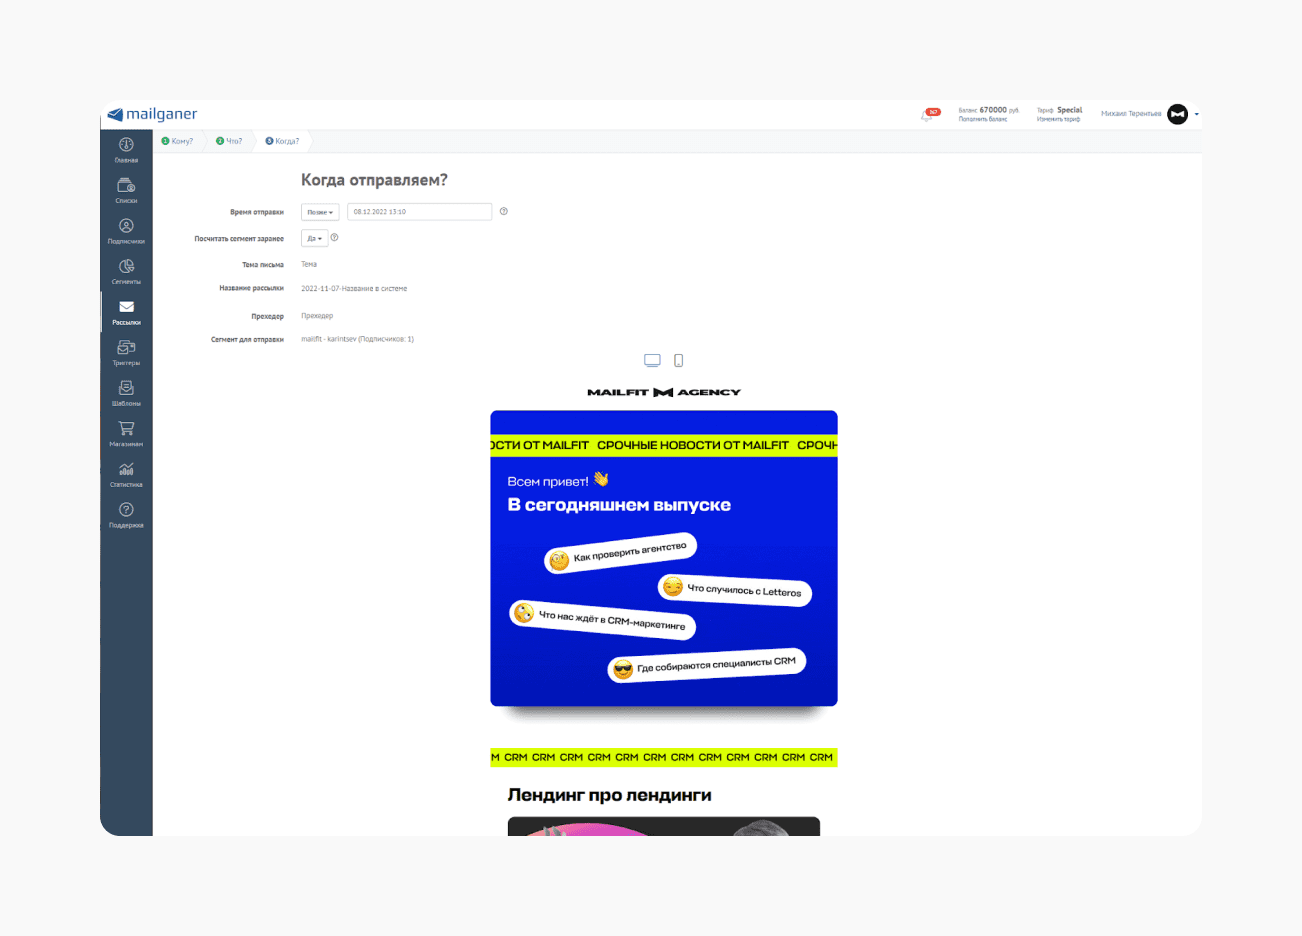The height and width of the screenshot is (936, 1302).
Task: Switch preview to desktop view icon
Action: click(652, 360)
